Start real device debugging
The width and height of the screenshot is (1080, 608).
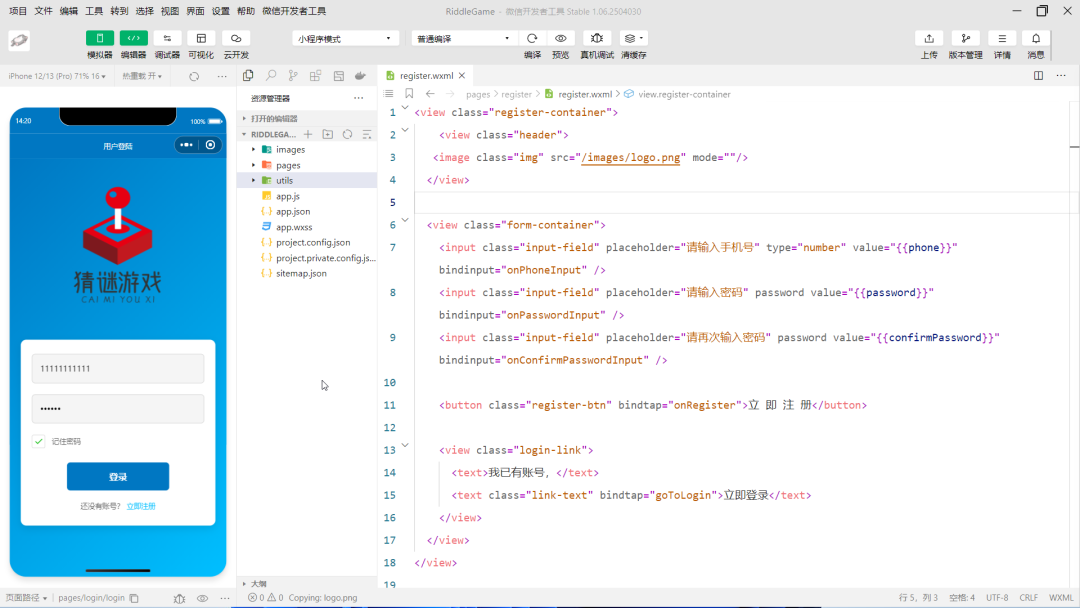596,39
